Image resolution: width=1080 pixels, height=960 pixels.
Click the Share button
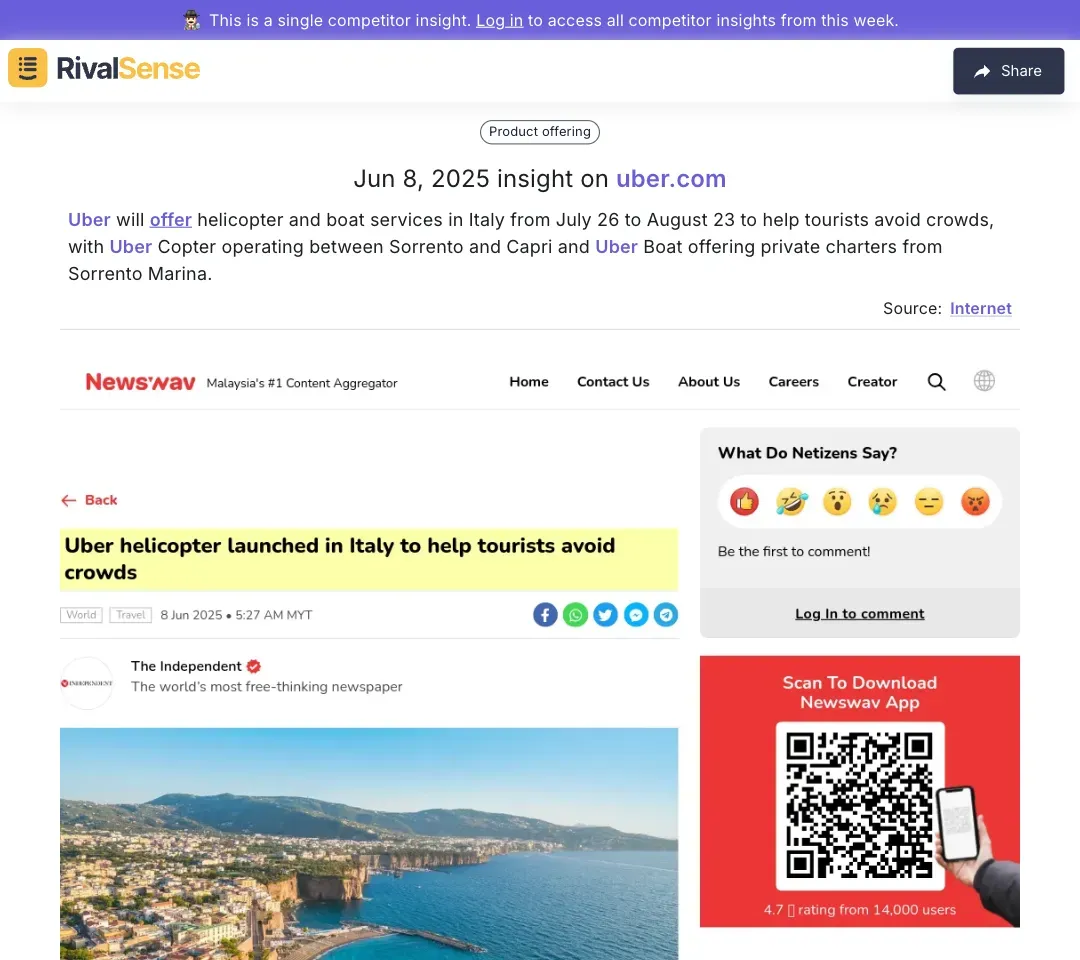tap(1008, 71)
